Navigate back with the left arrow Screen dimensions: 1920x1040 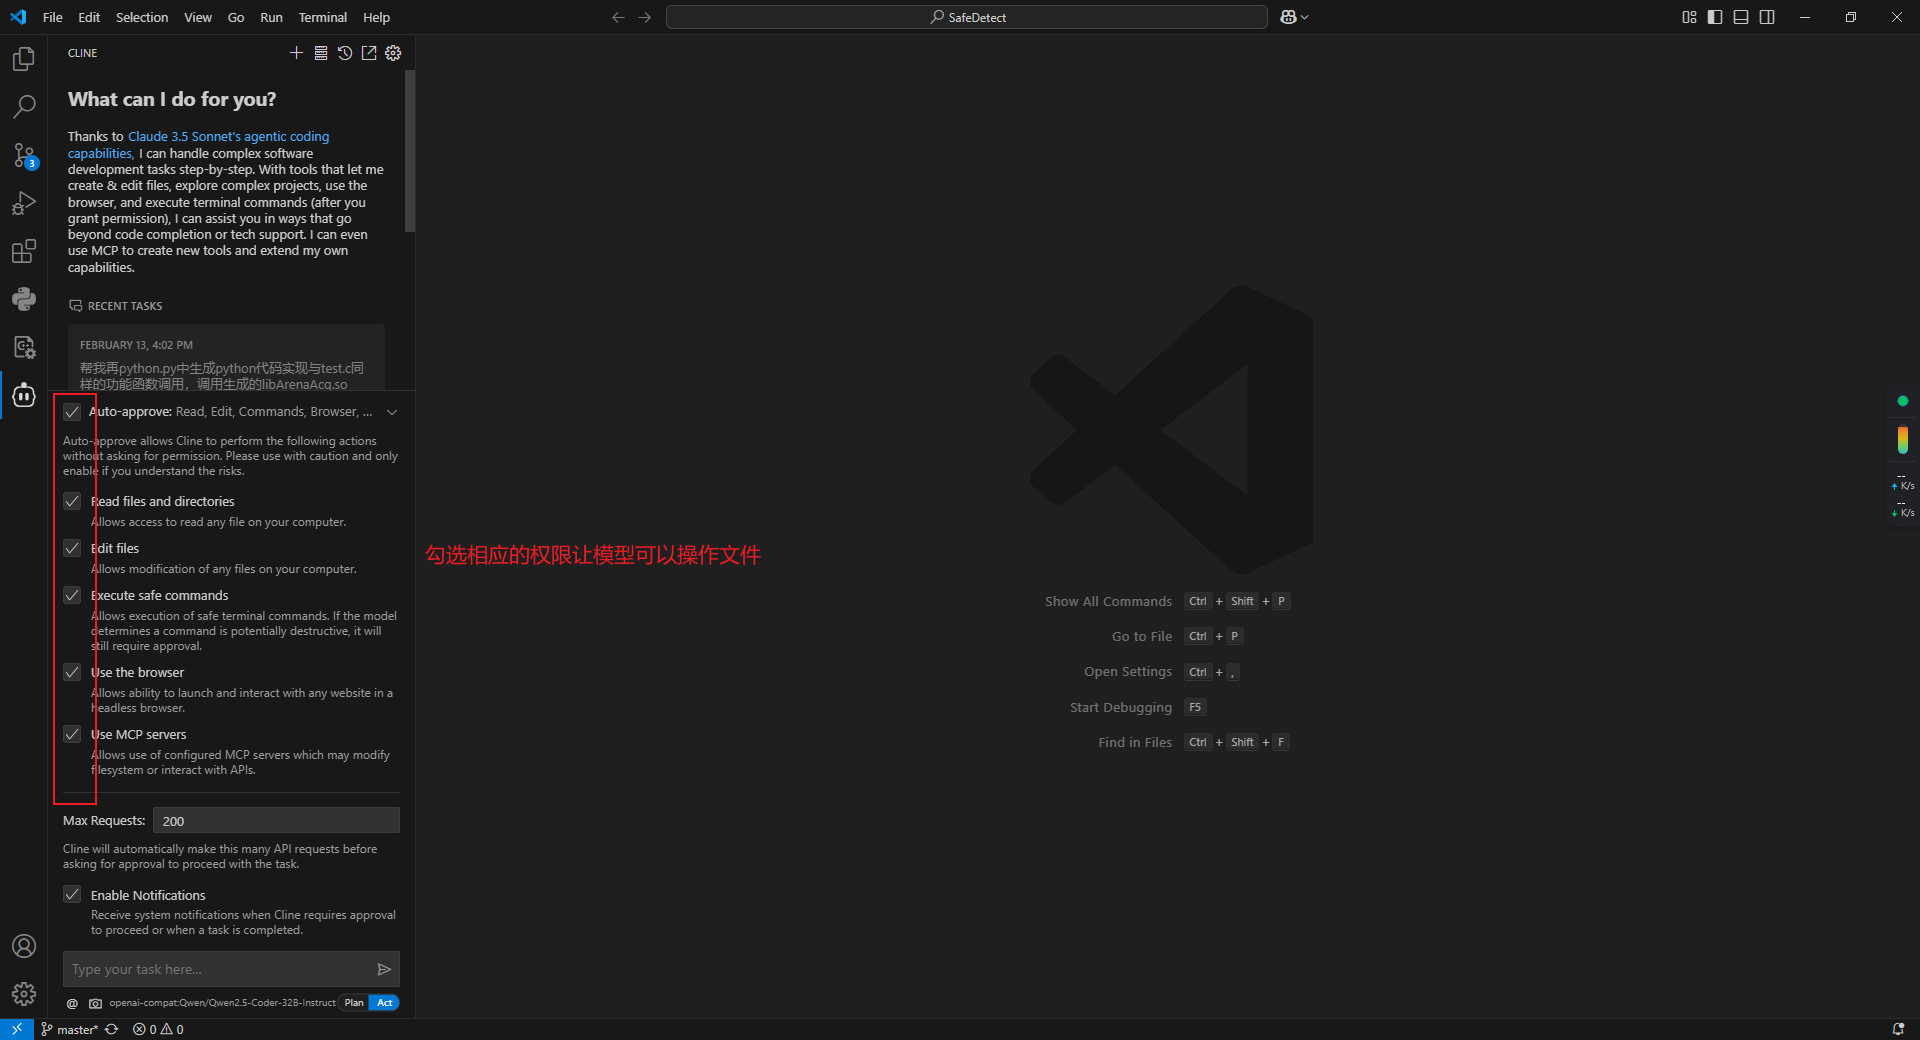[x=619, y=17]
